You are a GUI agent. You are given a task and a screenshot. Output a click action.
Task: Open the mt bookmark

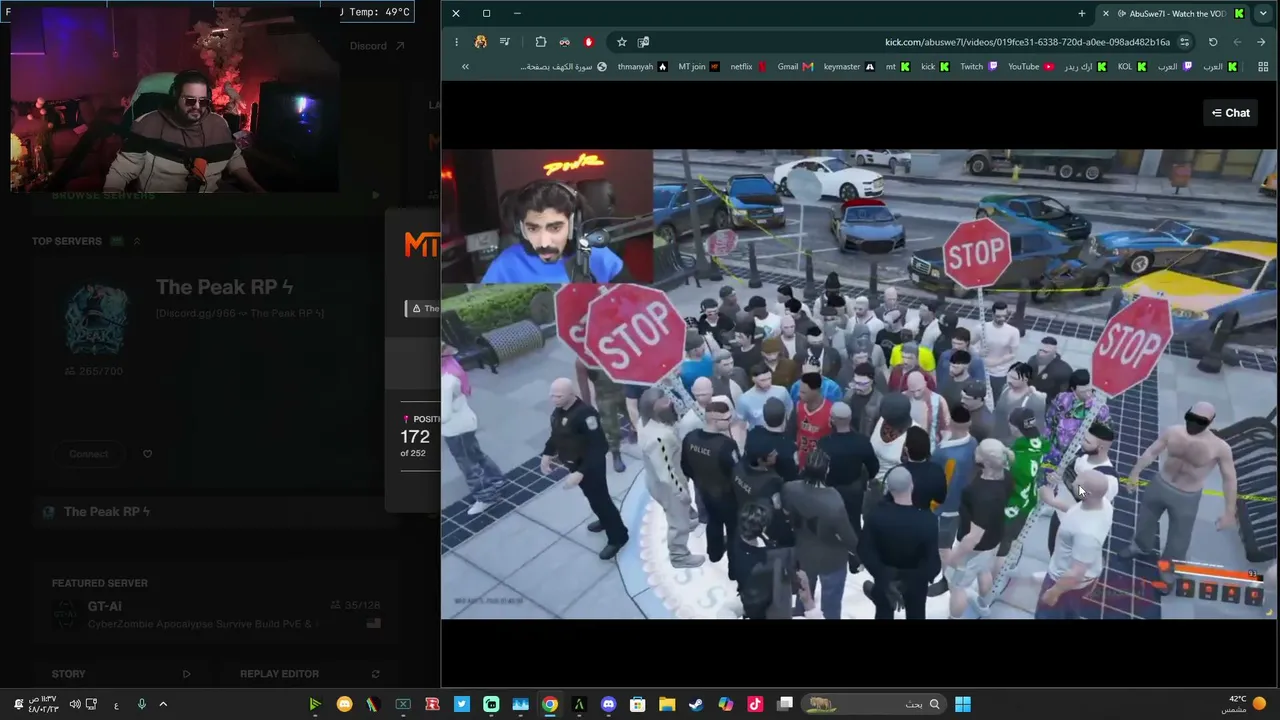pyautogui.click(x=897, y=67)
